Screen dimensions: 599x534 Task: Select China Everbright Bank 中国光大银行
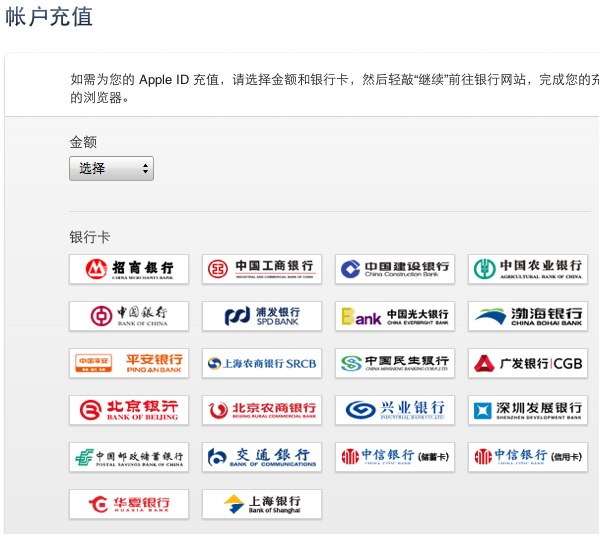coord(395,316)
